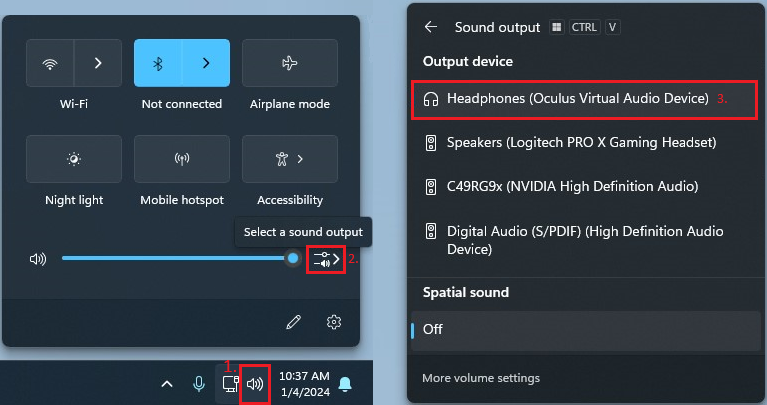Click the pencil edit quick settings icon
767x405 pixels.
(293, 322)
